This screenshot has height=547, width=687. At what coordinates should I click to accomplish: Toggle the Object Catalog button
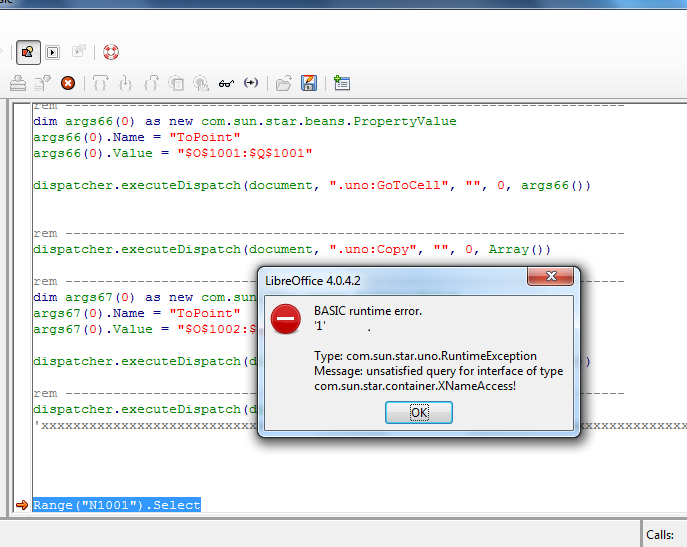26,51
